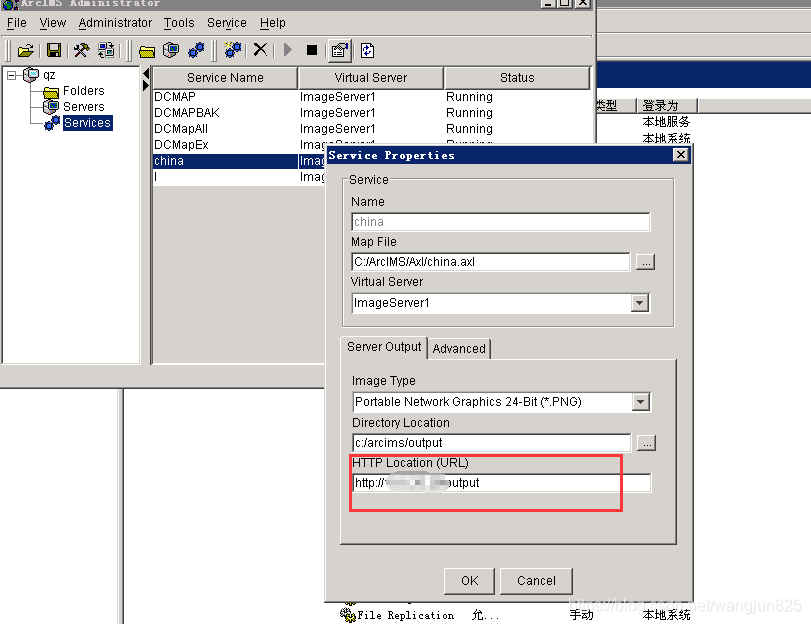The width and height of the screenshot is (811, 624).
Task: Browse for Map File with ellipsis button
Action: tap(645, 262)
